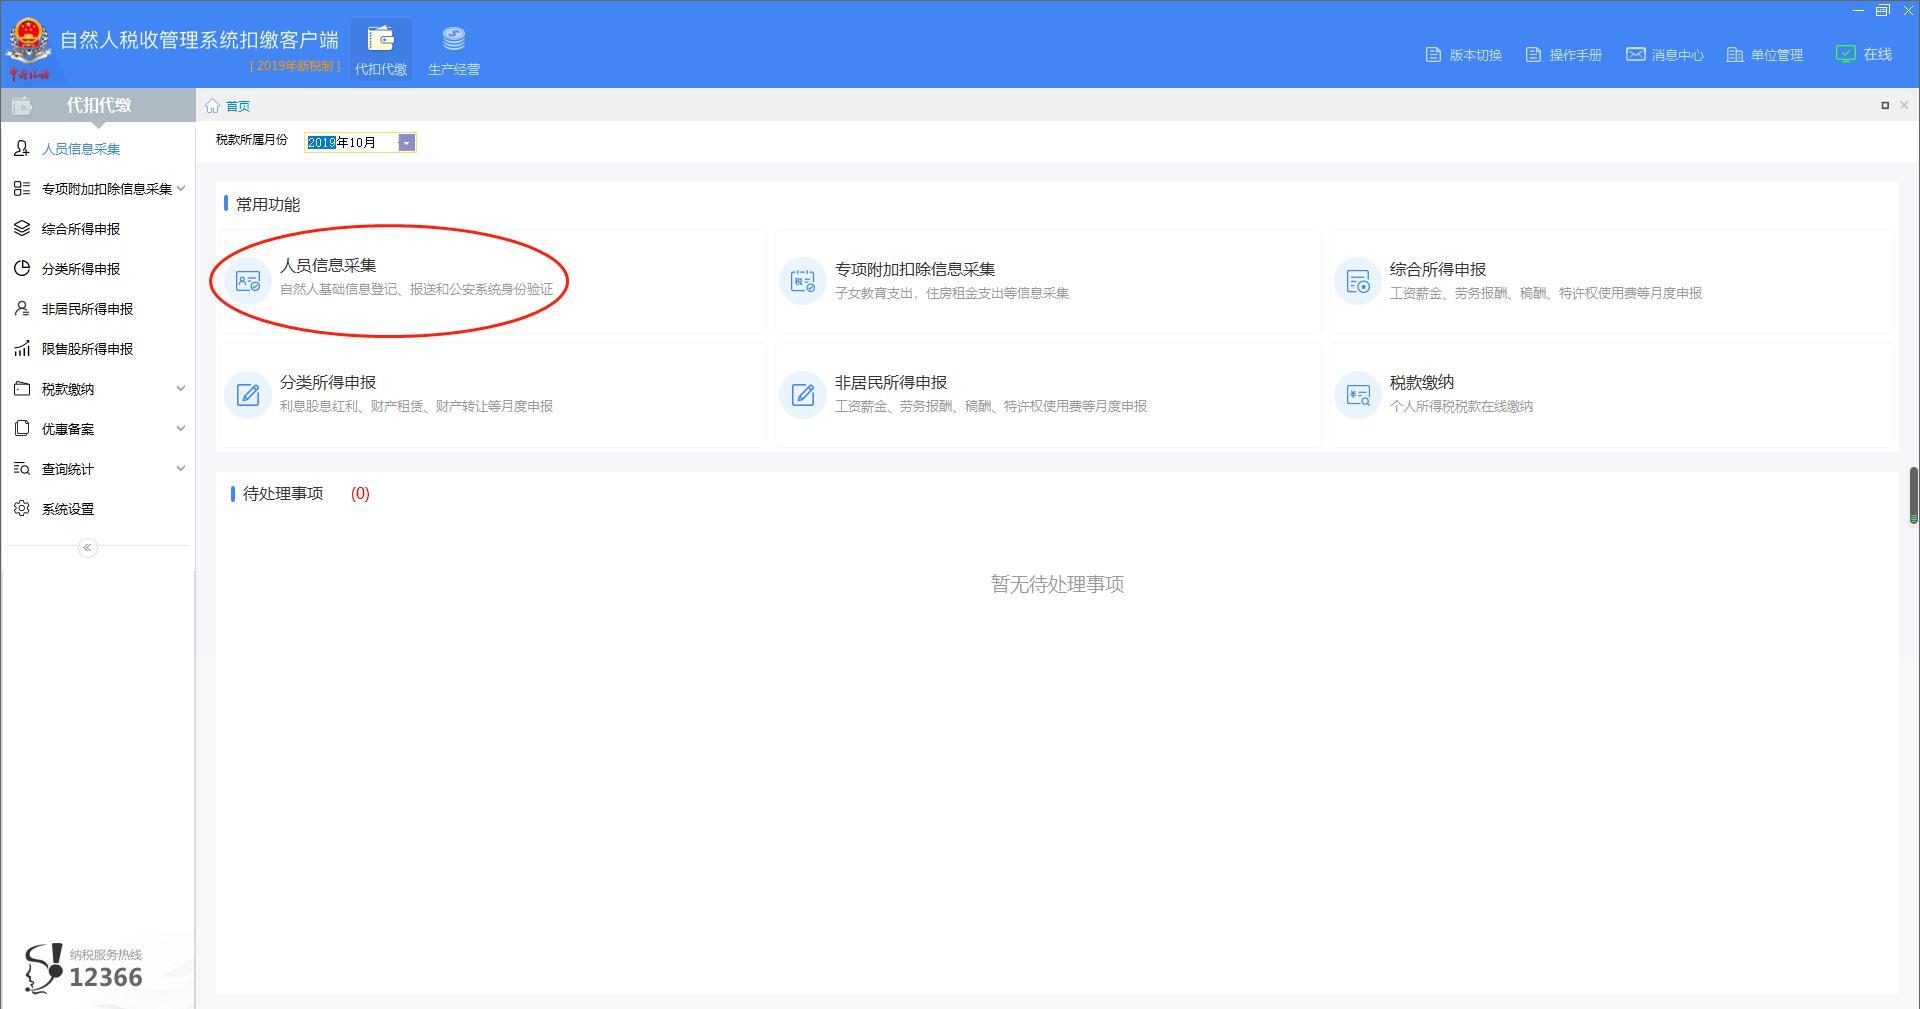Click the 税款缴纳 card icon

(1358, 395)
